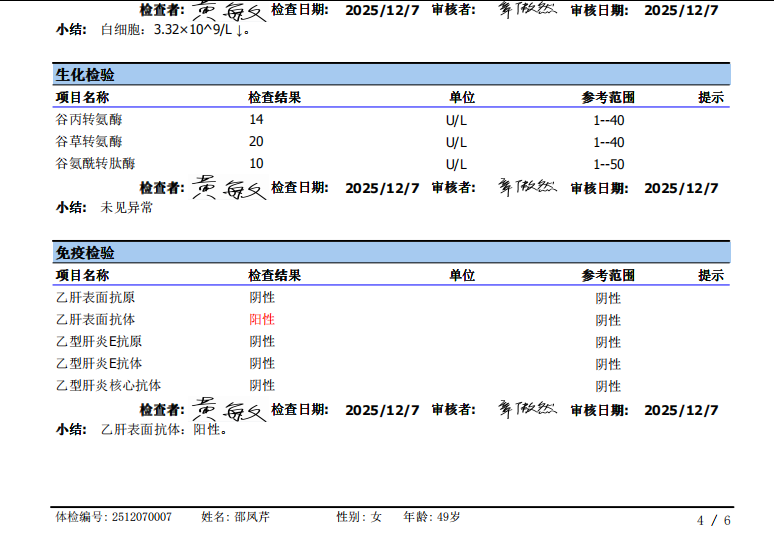Click the 乙肝表面抗体：阳性 summary text

point(164,430)
